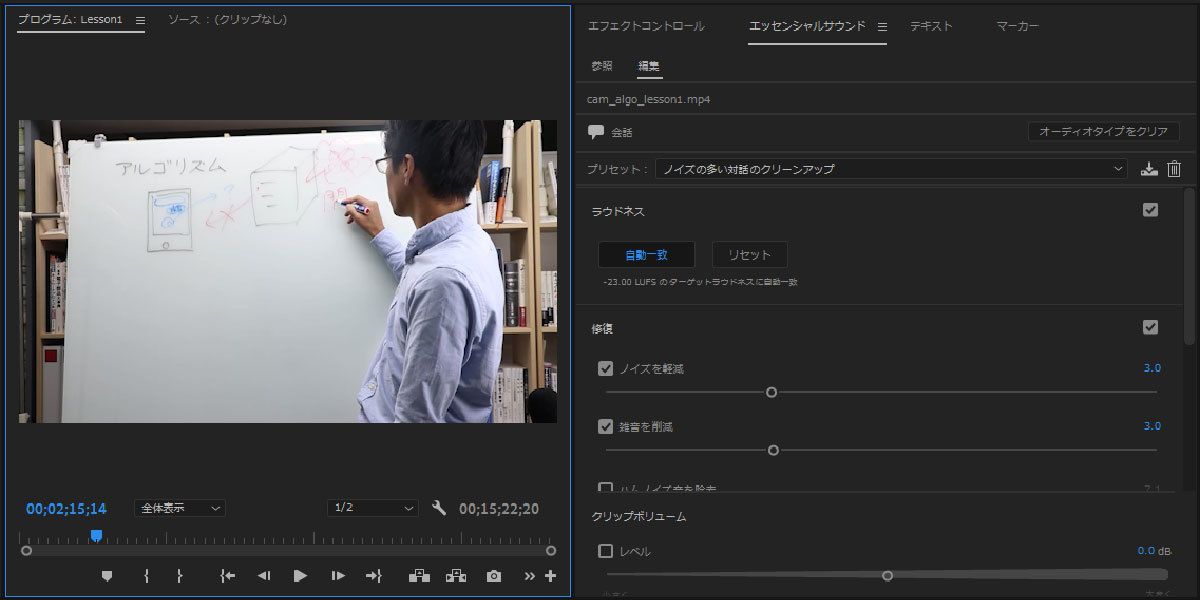Open the button editor plus icon
Image resolution: width=1200 pixels, height=600 pixels.
[550, 575]
